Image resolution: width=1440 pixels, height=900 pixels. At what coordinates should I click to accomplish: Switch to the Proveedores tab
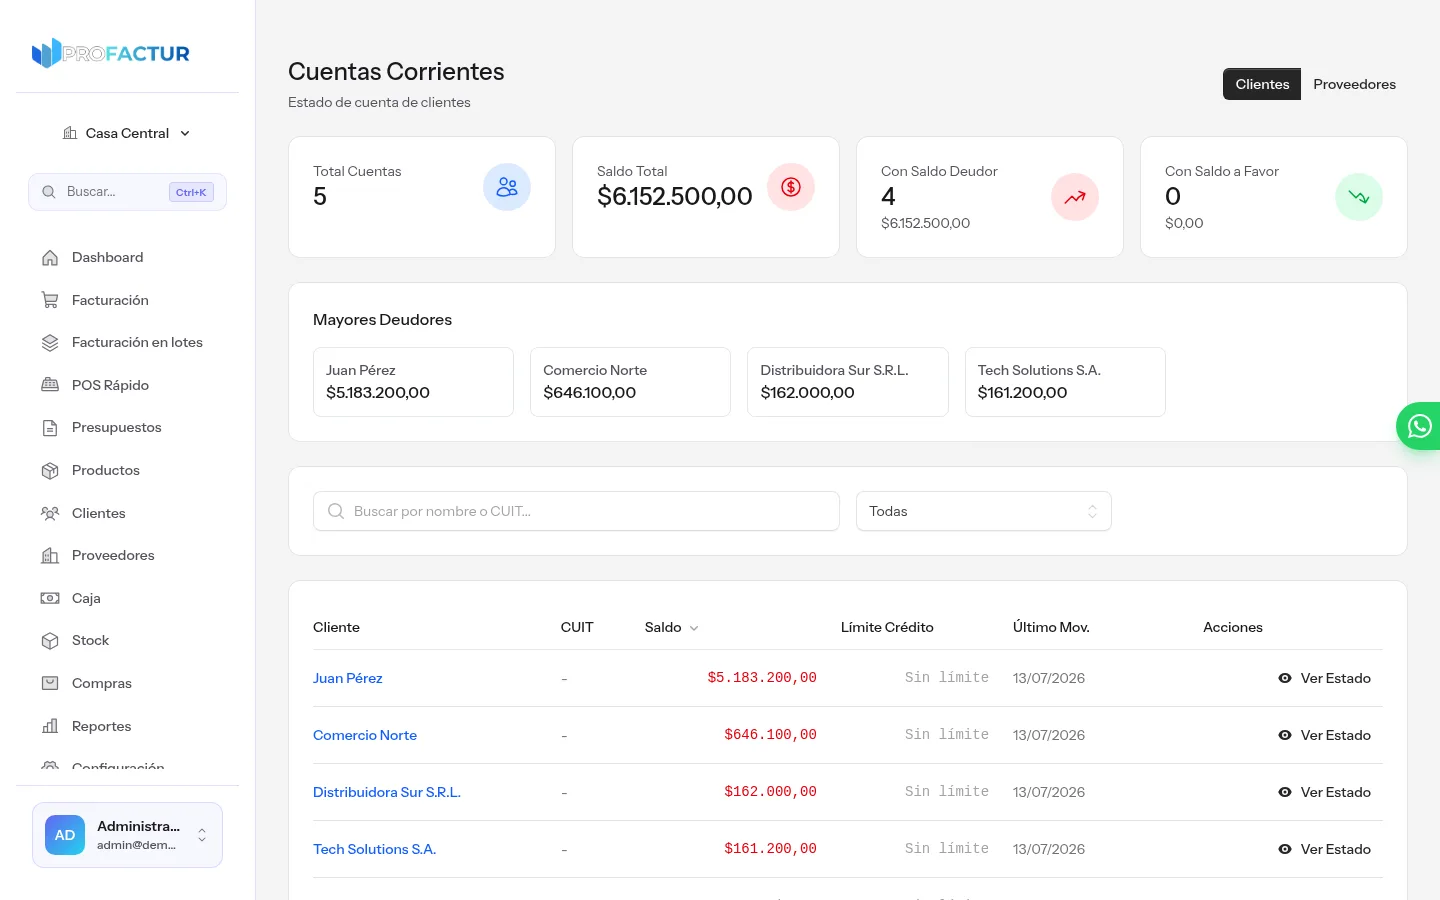coord(1354,84)
